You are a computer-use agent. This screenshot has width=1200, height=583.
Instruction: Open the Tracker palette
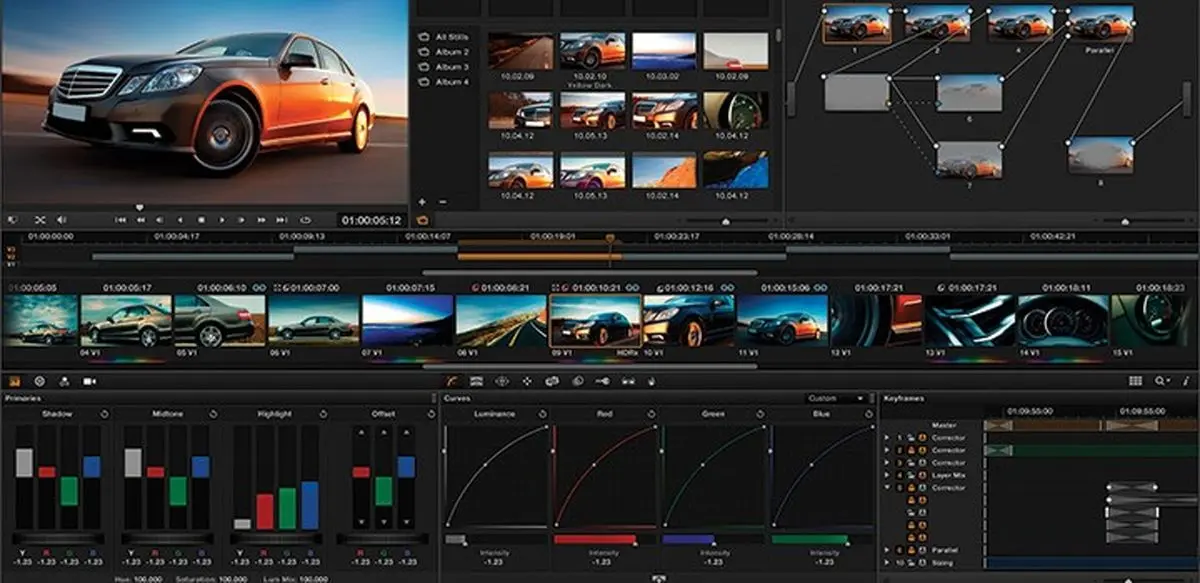(553, 381)
